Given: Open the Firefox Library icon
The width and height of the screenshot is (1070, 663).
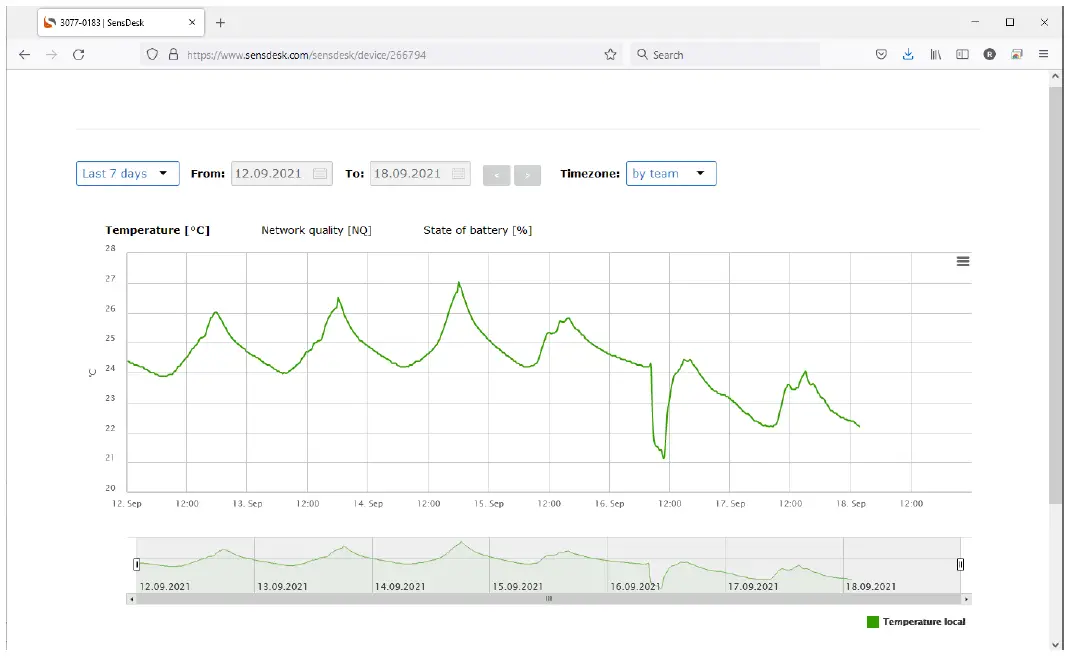Looking at the screenshot, I should pos(936,55).
